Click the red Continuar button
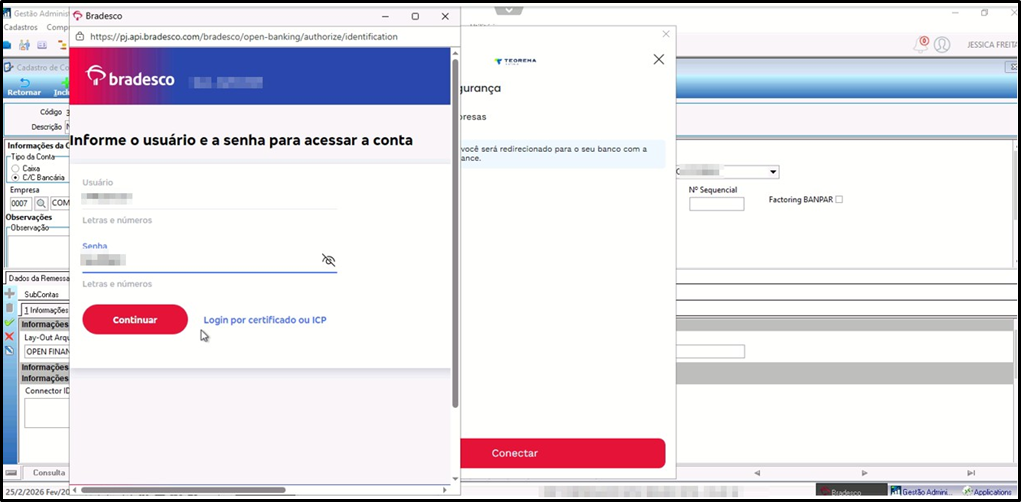 (x=135, y=320)
